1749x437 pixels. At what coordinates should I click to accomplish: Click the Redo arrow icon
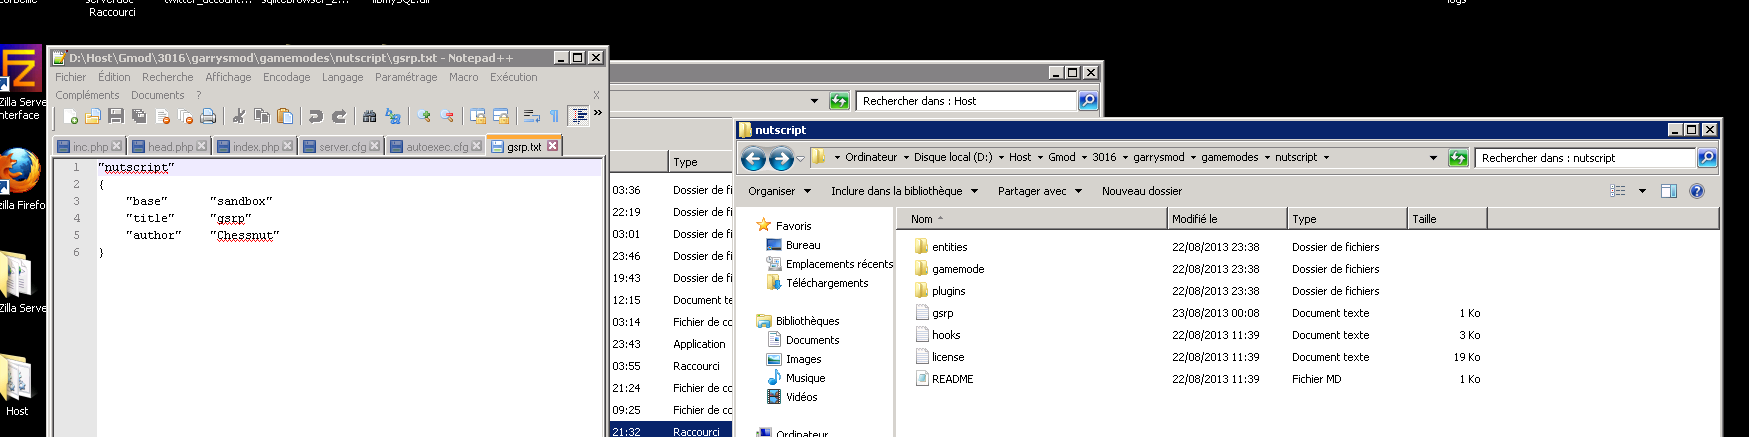[x=338, y=117]
